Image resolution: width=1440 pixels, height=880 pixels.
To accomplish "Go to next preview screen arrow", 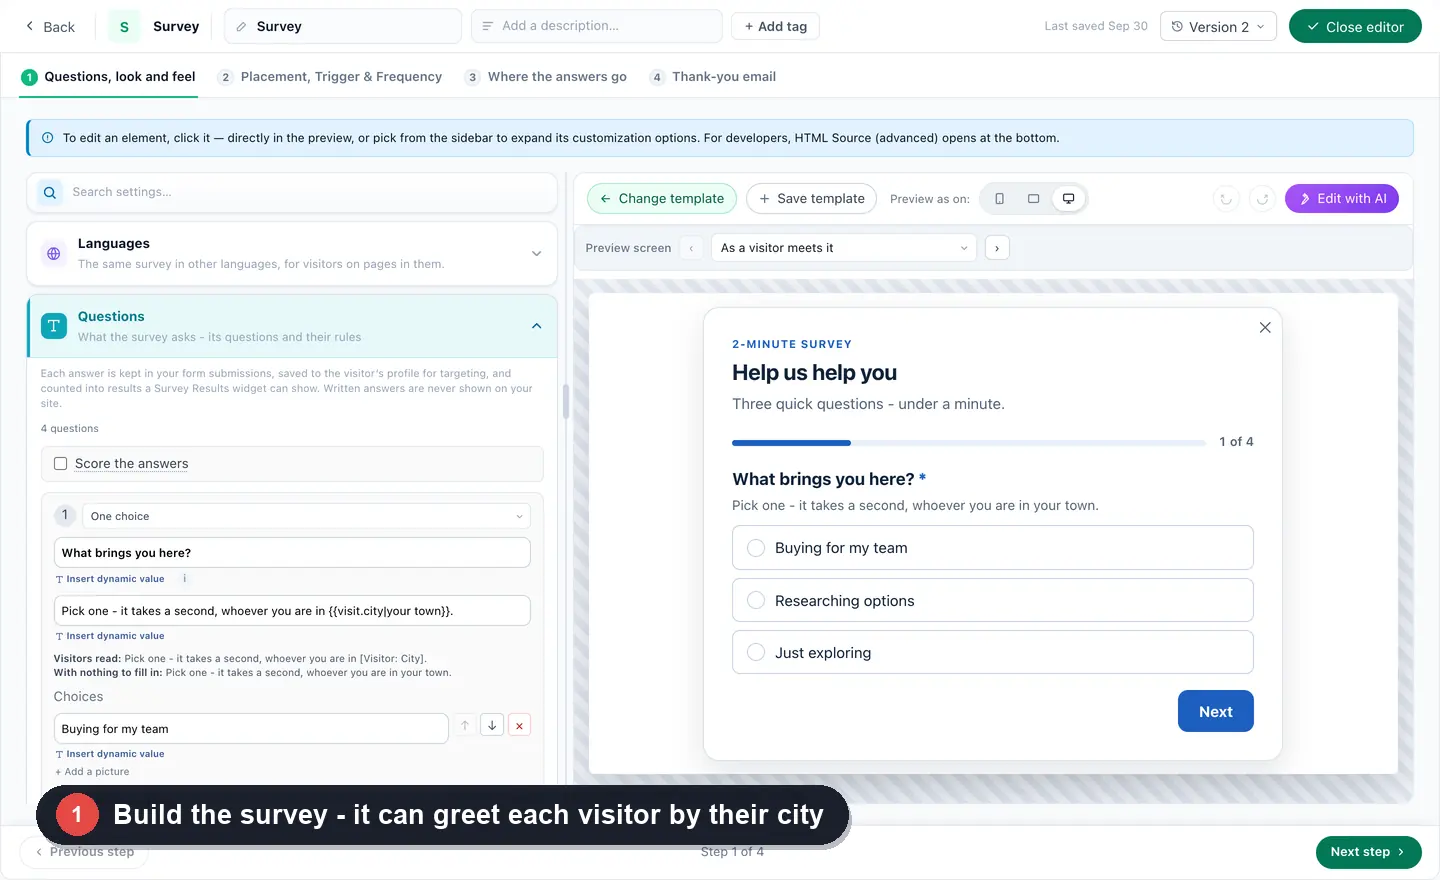I will tap(997, 248).
